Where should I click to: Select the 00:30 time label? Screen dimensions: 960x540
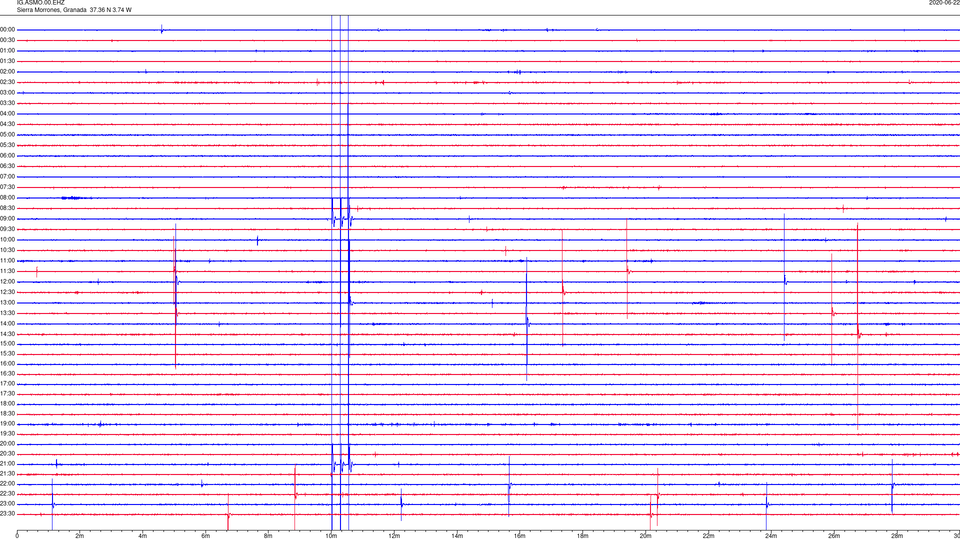tap(8, 40)
